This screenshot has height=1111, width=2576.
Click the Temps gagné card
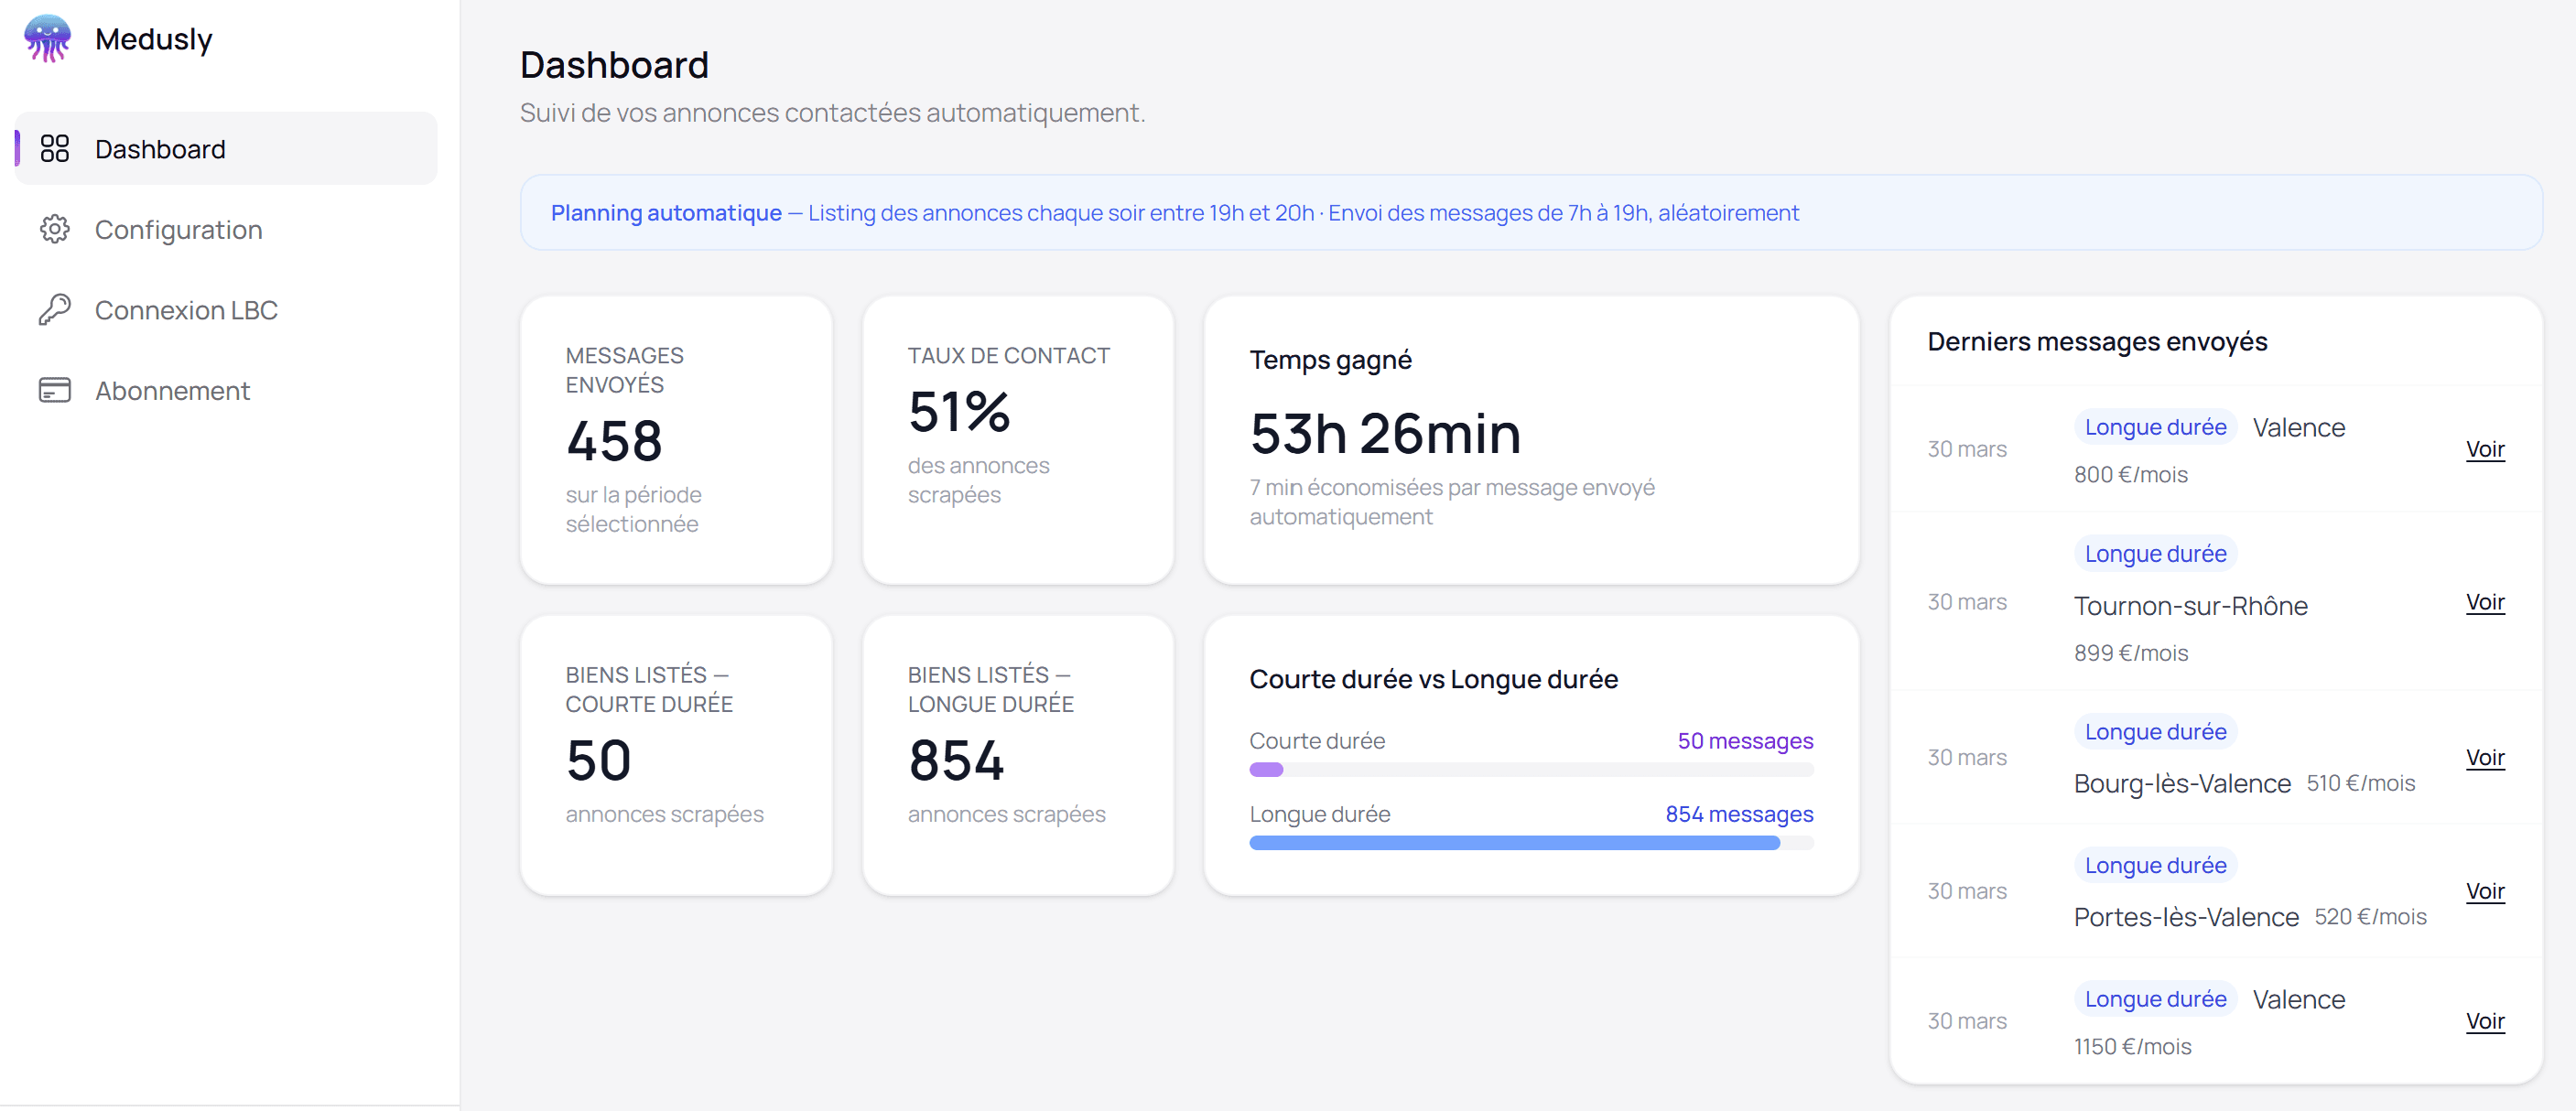[x=1531, y=437]
